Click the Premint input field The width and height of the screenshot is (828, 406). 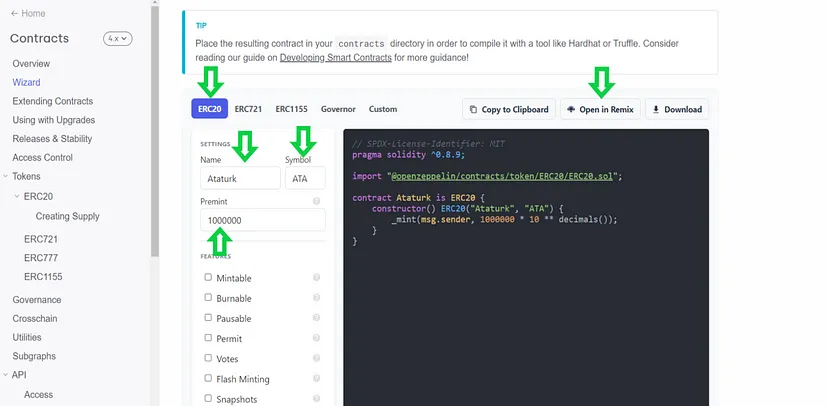pyautogui.click(x=262, y=220)
